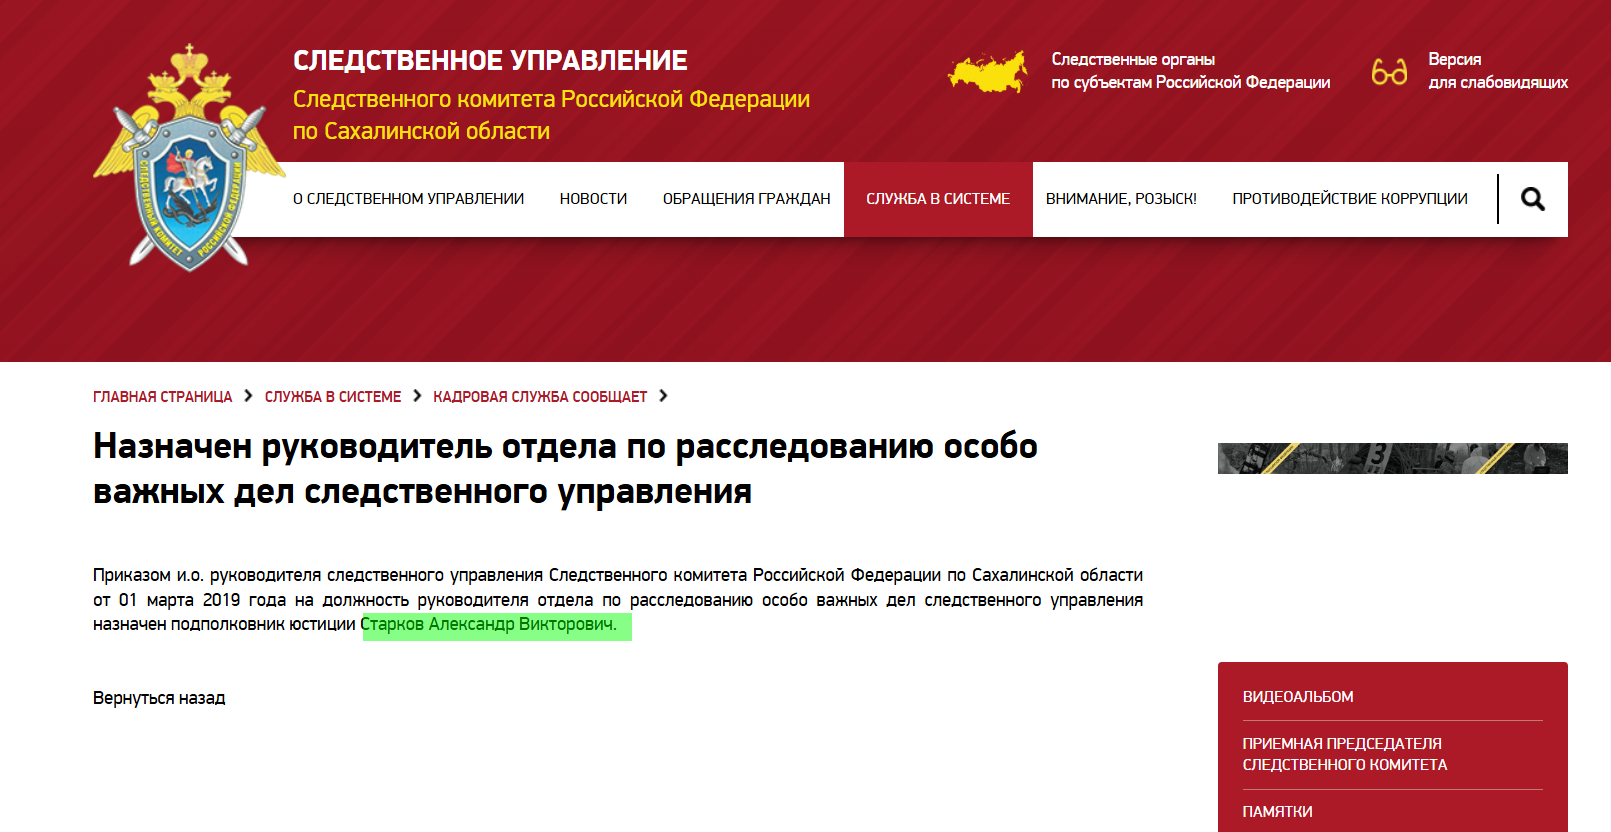The height and width of the screenshot is (832, 1611).
Task: Switch to Версия для слабовидящих
Action: [1497, 71]
